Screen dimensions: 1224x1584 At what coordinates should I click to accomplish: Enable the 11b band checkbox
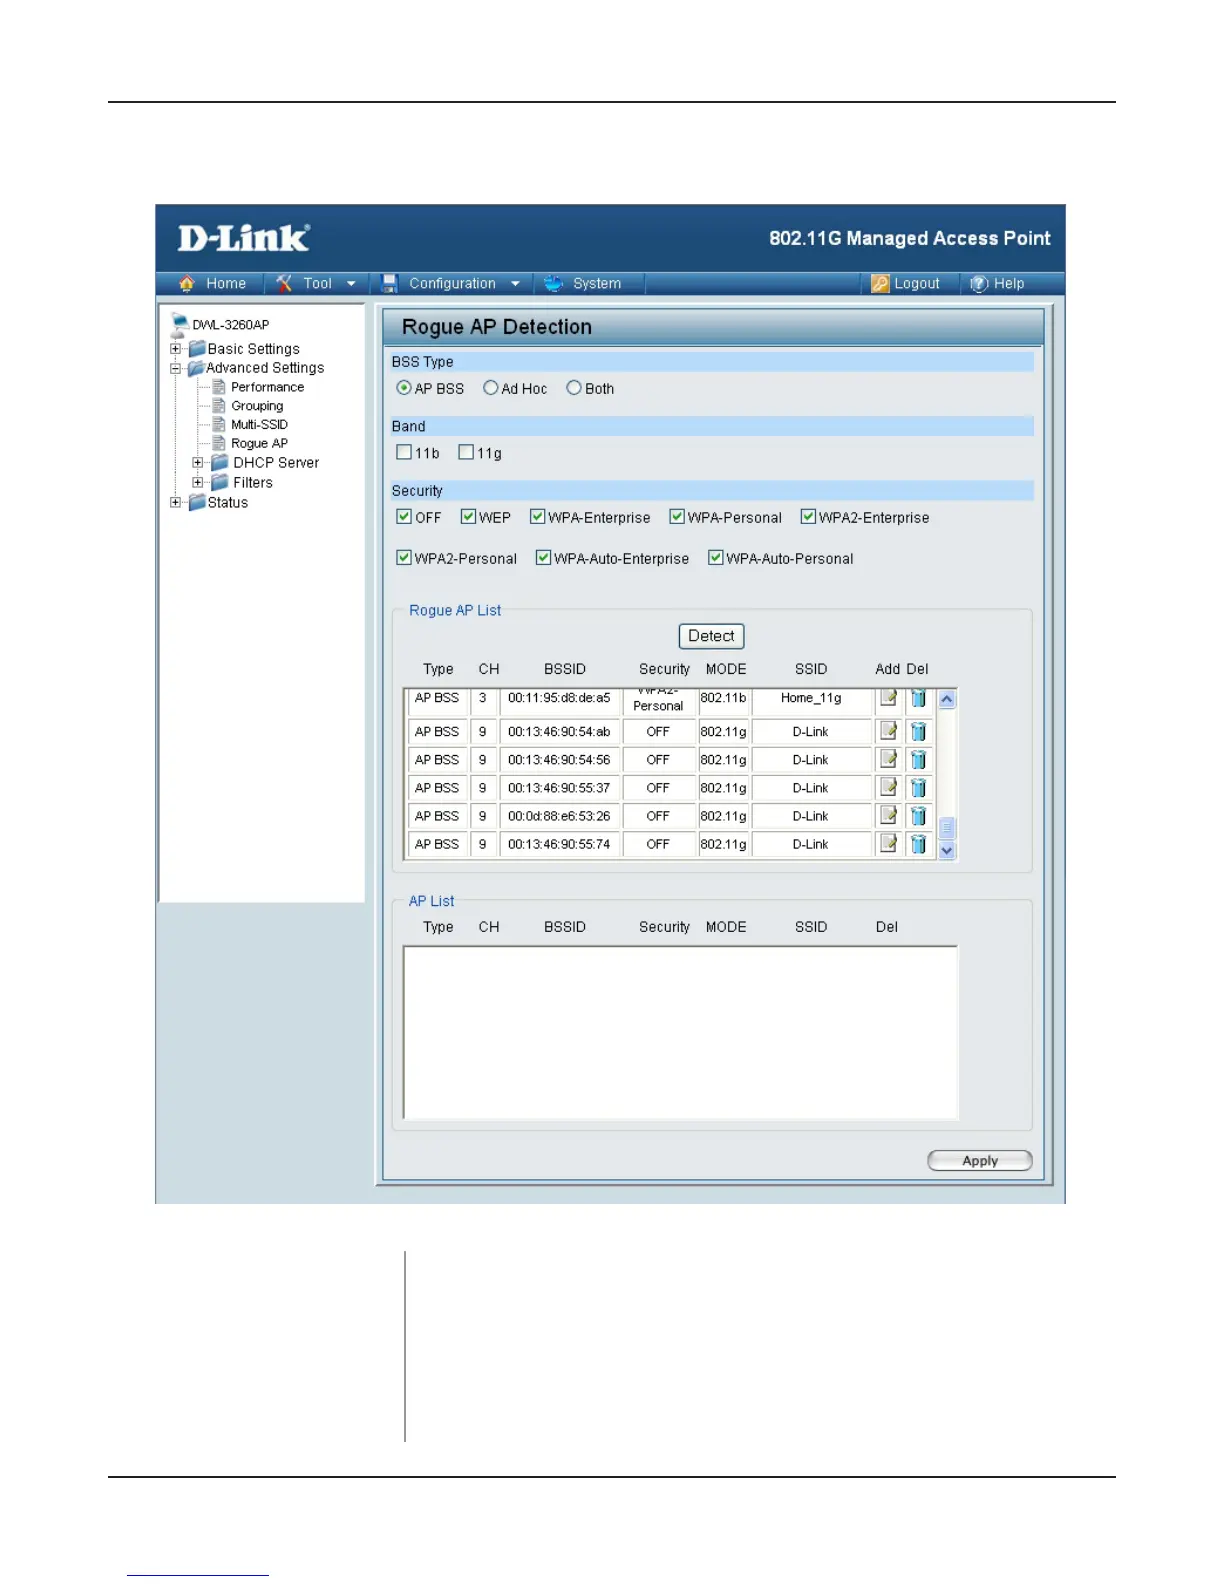coord(404,452)
